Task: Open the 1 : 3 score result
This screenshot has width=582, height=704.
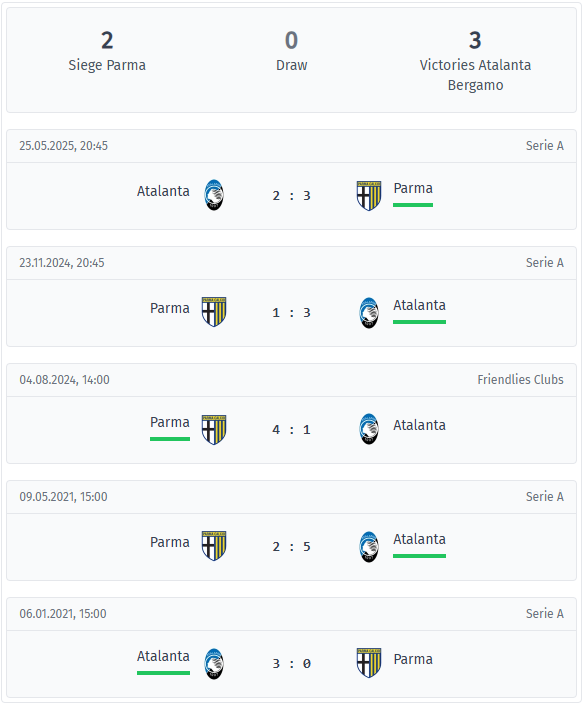Action: (291, 312)
